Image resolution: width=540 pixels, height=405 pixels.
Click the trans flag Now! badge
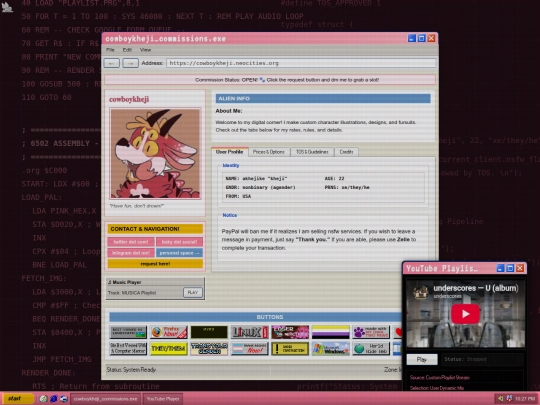tap(250, 349)
